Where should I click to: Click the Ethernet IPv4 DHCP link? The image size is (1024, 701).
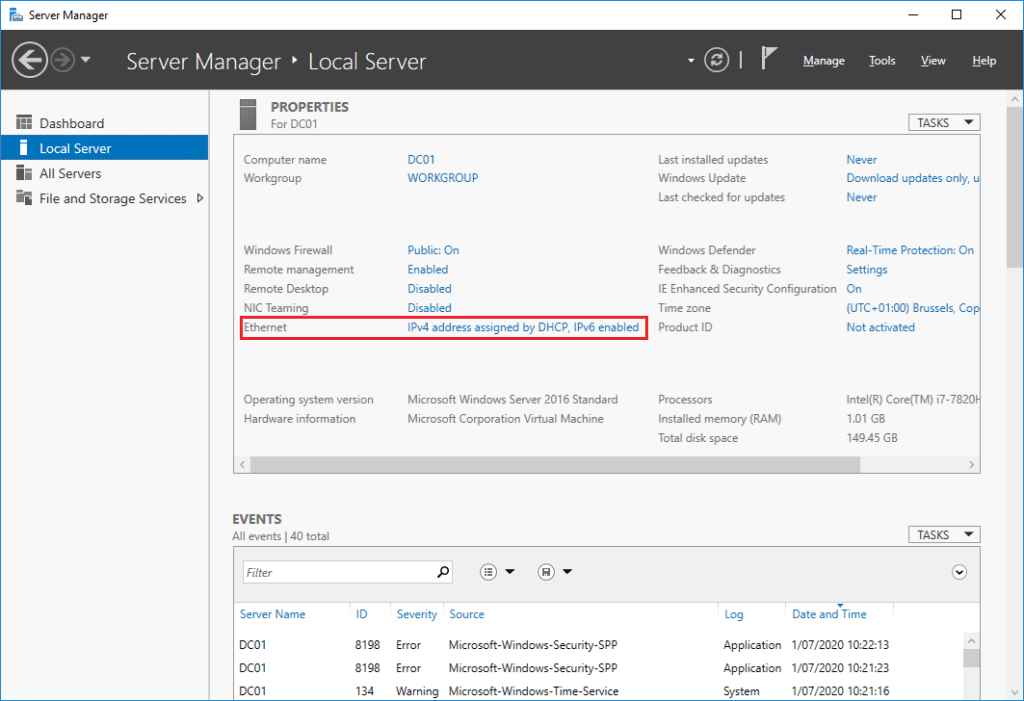(523, 327)
